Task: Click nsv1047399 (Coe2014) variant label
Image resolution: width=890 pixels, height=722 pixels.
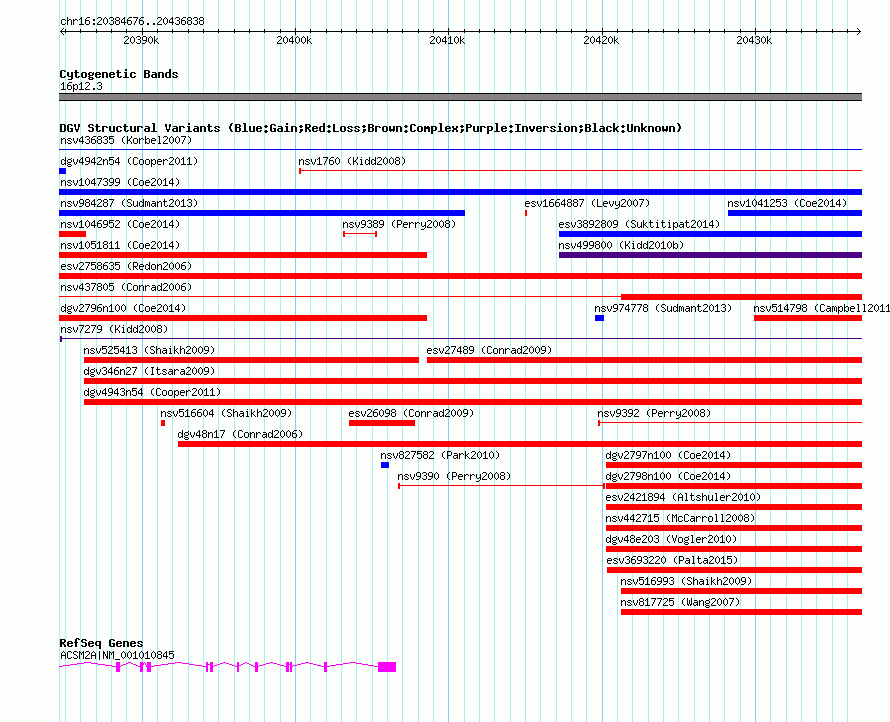Action: point(120,182)
